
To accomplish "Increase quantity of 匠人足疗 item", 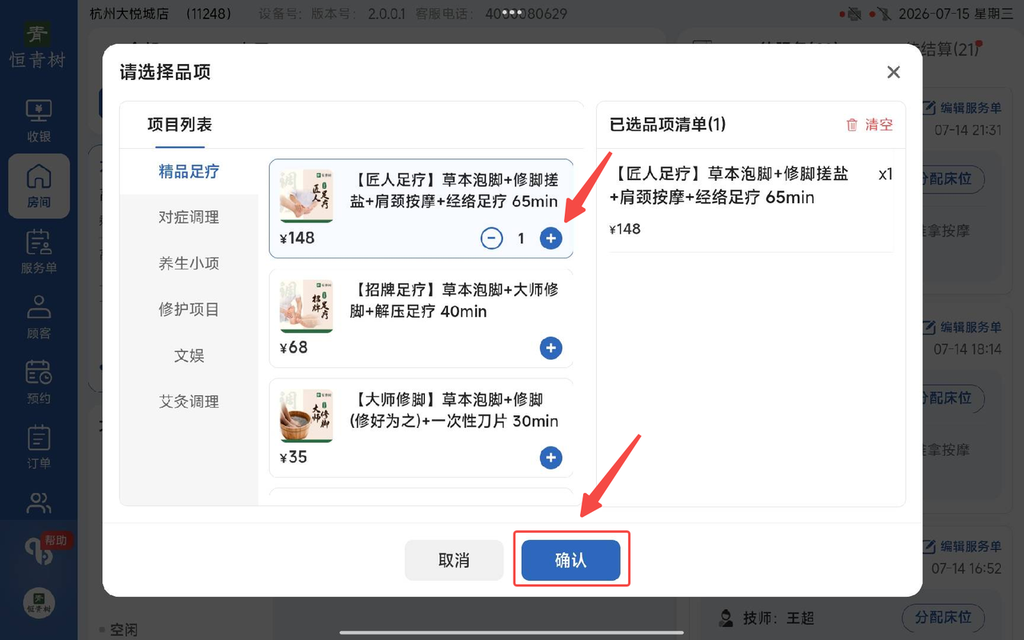I will [x=551, y=238].
